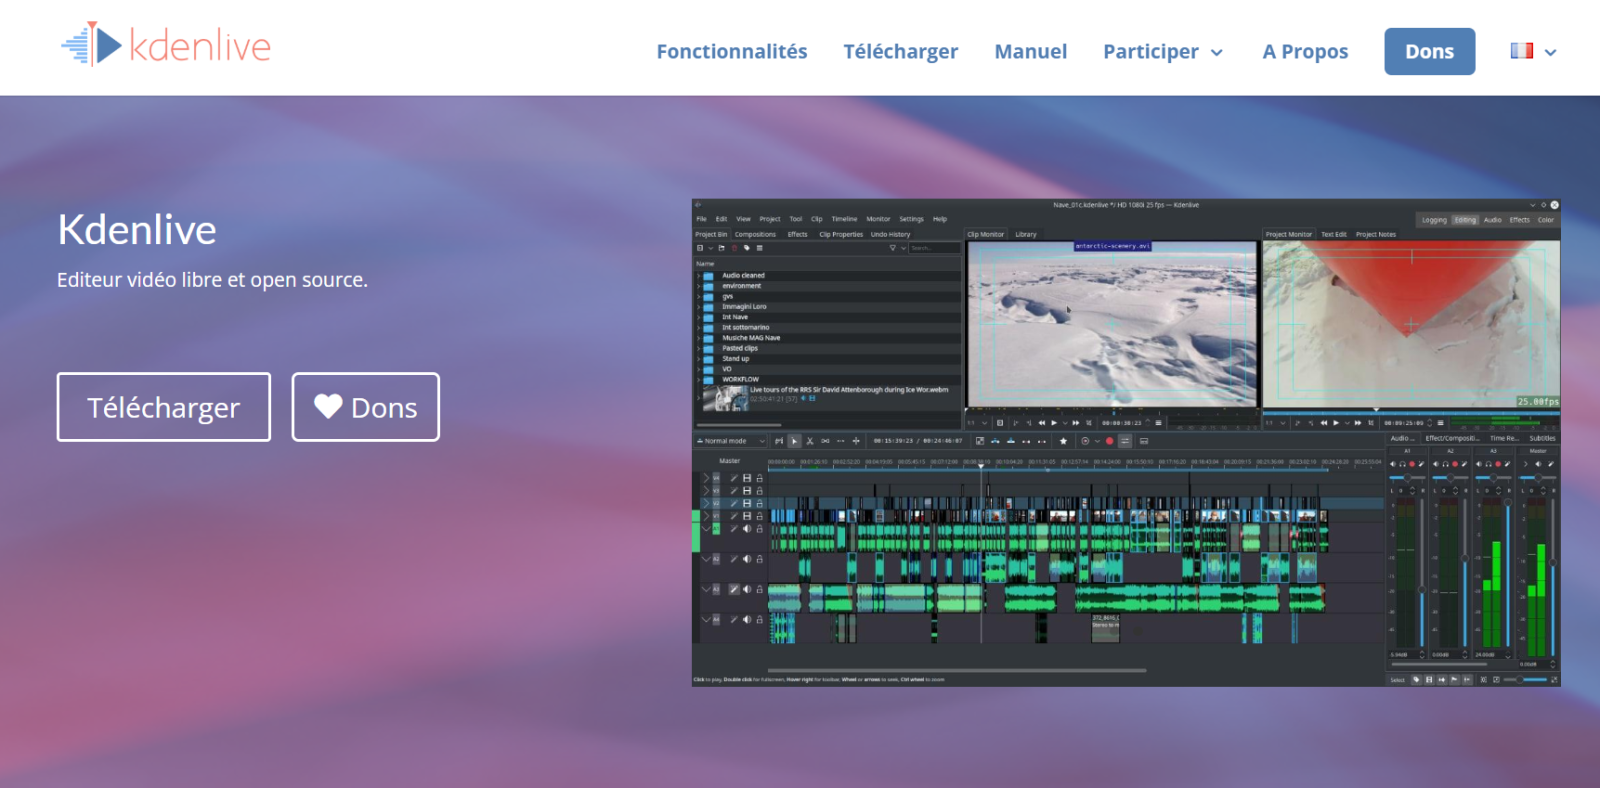Go to Télécharger in the top navigation
Viewport: 1600px width, 788px height.
pyautogui.click(x=900, y=51)
